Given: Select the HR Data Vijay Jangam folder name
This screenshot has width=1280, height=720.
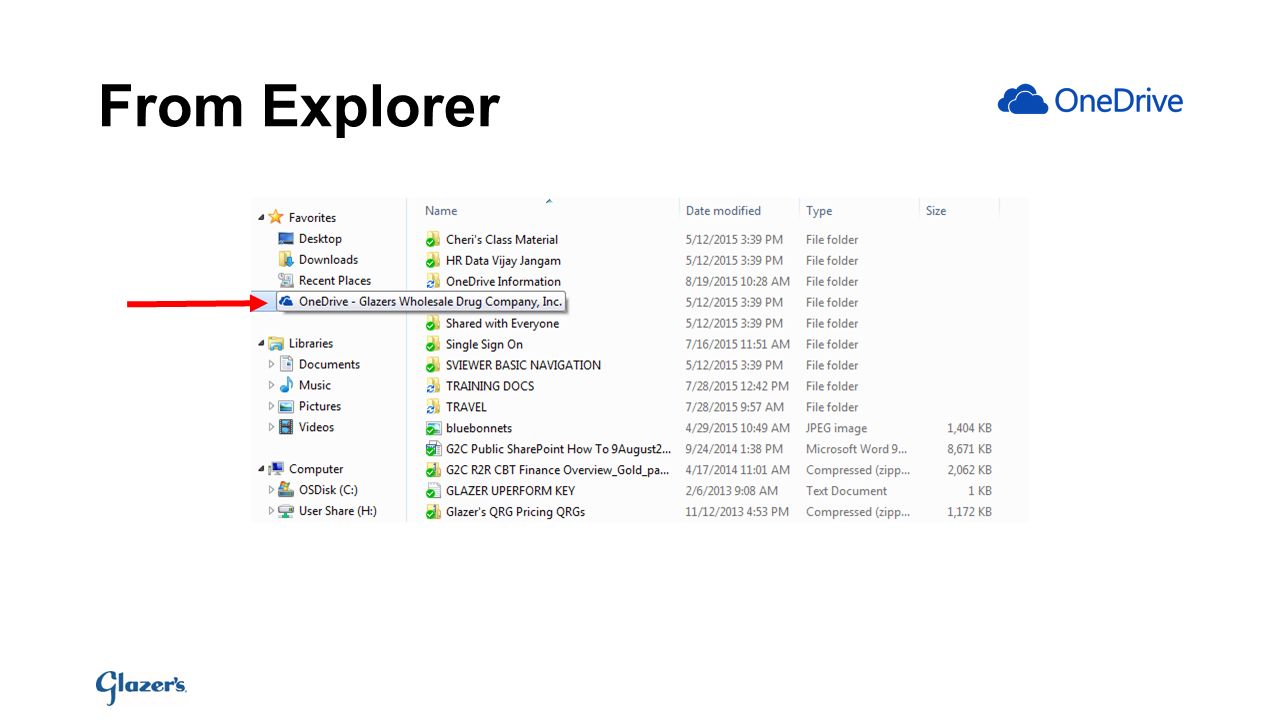Looking at the screenshot, I should click(x=503, y=261).
